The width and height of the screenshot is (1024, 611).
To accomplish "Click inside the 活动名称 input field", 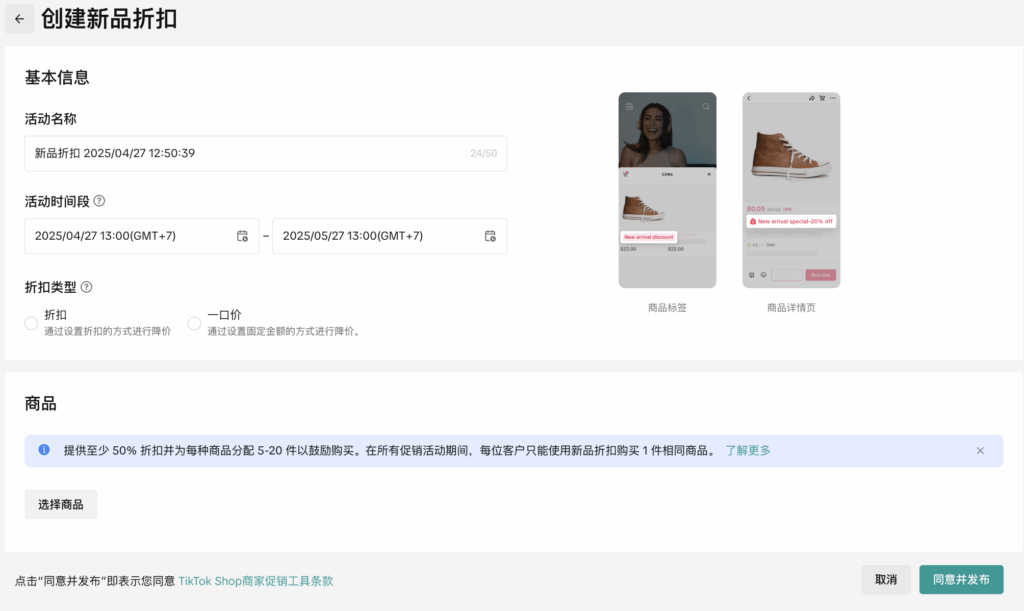I will point(265,153).
